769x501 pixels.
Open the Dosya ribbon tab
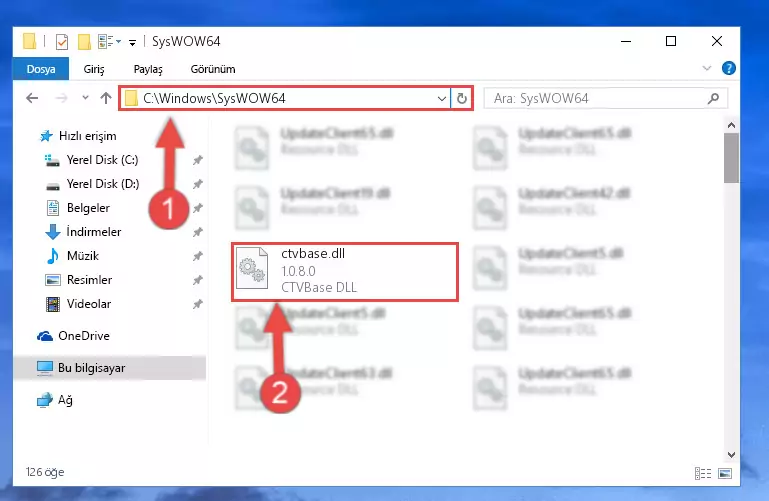(41, 69)
